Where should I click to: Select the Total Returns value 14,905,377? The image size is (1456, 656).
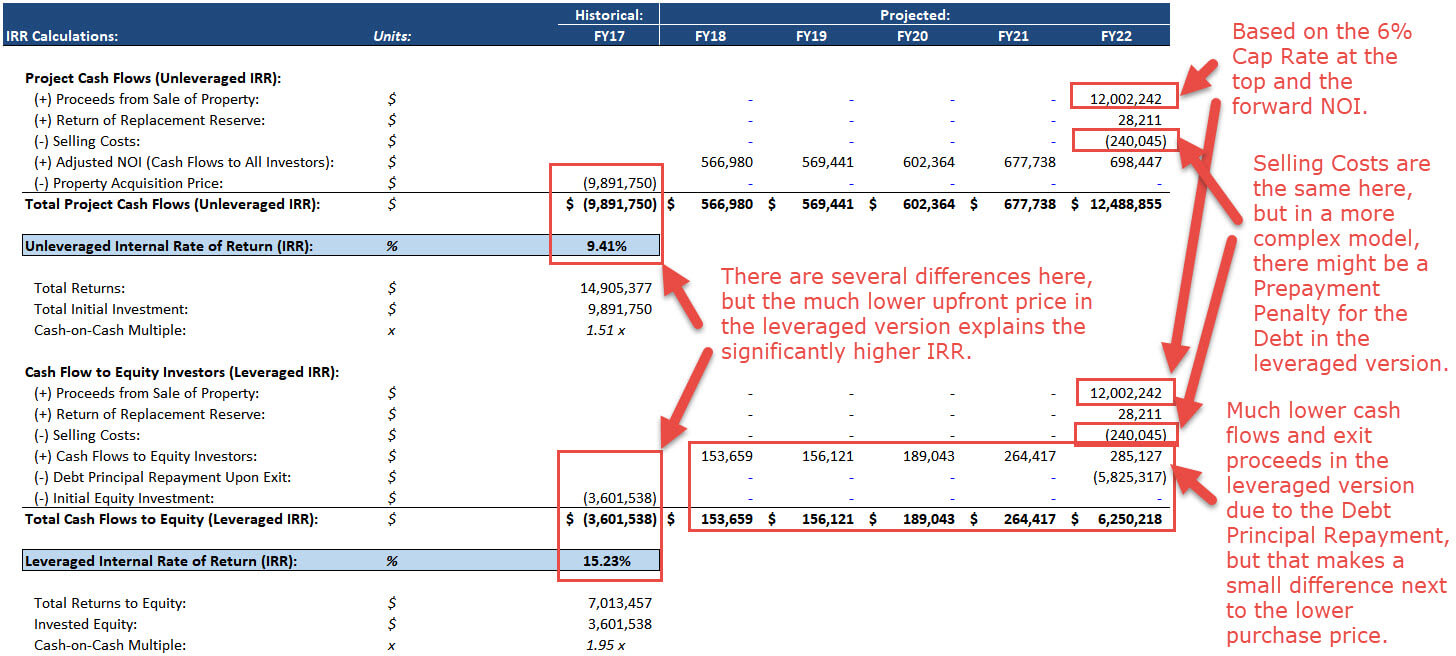pos(616,288)
